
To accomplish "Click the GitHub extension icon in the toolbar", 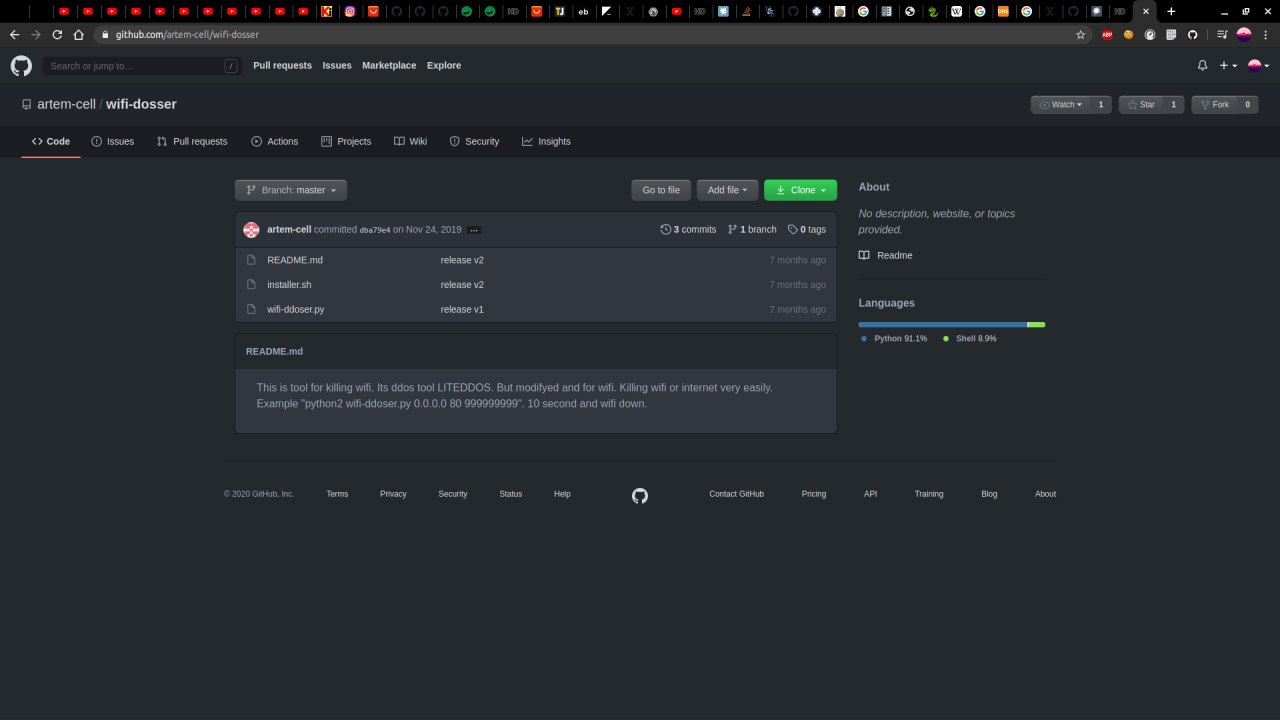I will [x=1192, y=34].
